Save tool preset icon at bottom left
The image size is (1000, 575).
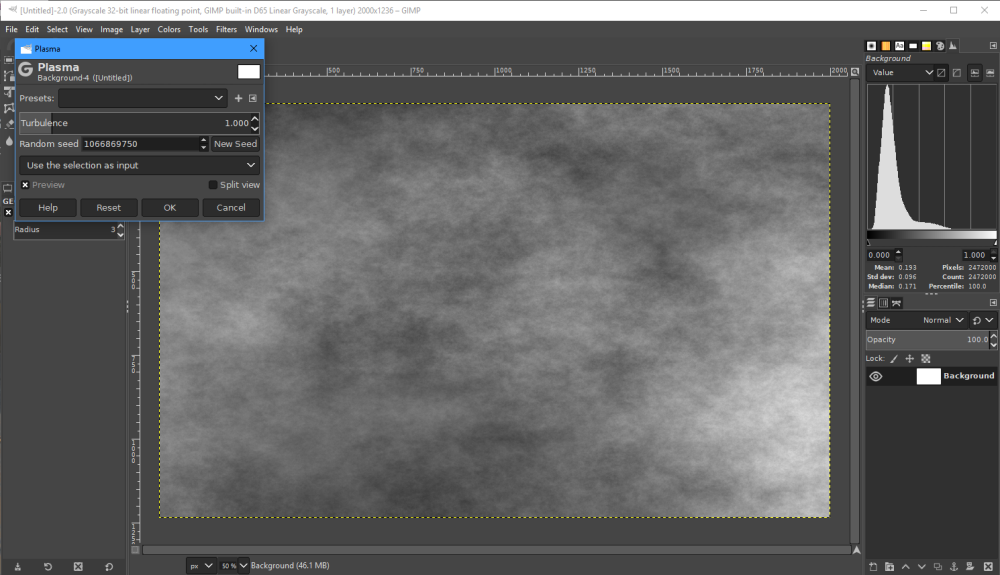click(18, 567)
